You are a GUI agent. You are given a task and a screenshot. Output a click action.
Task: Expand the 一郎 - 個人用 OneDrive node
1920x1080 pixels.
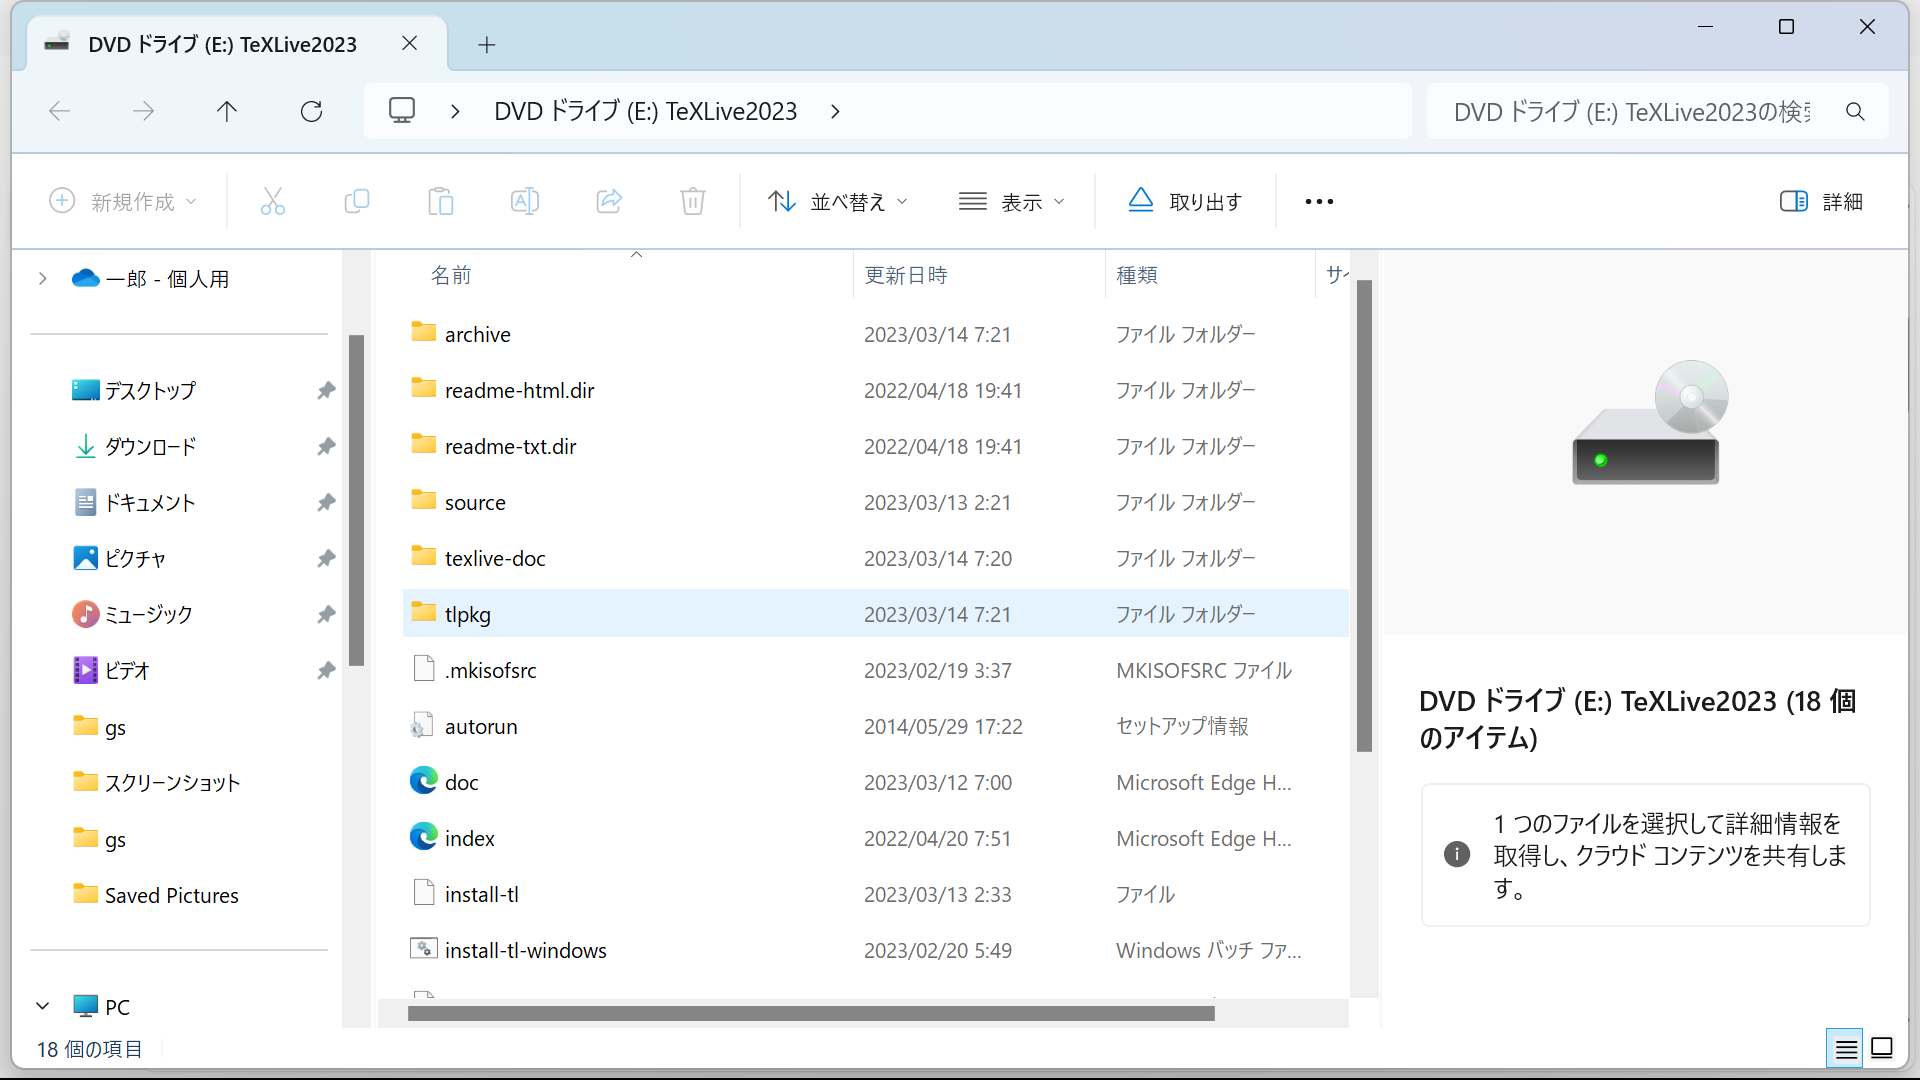click(x=42, y=278)
